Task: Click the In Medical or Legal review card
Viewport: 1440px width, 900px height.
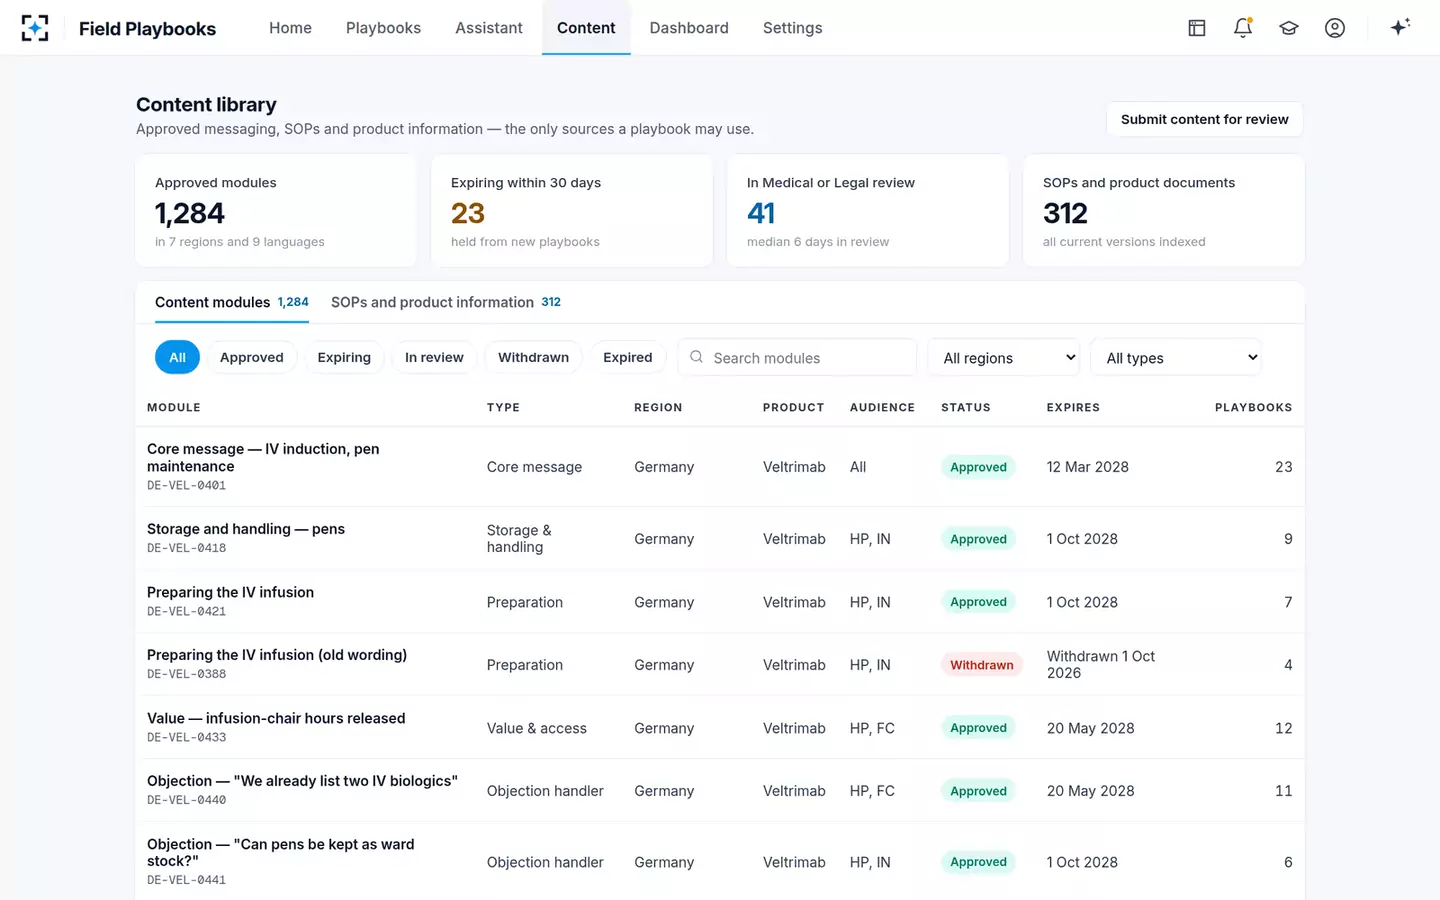Action: (x=868, y=210)
